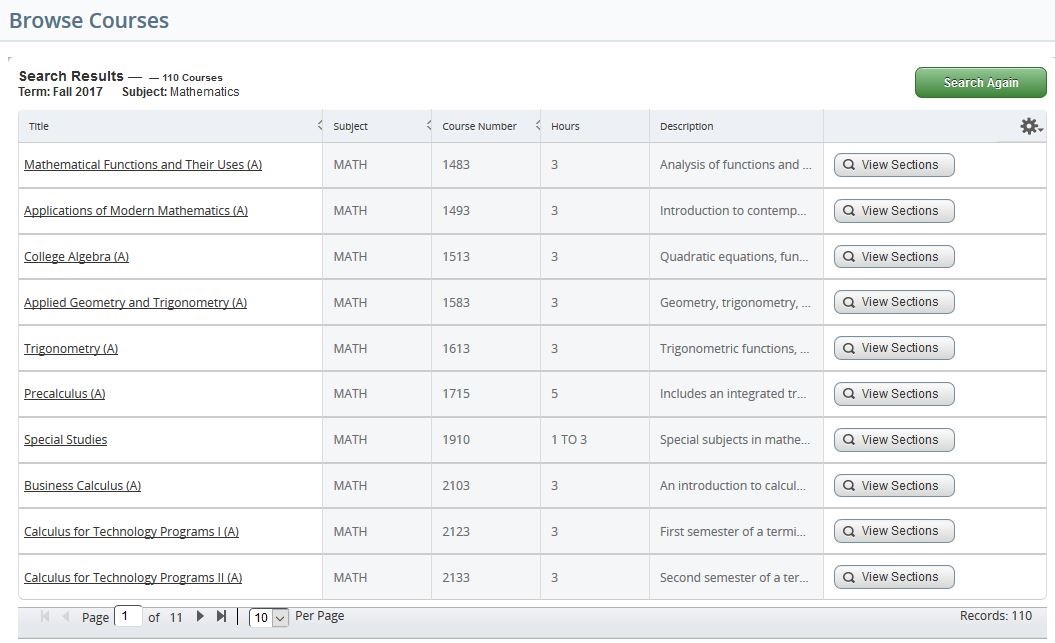Viewport: 1055px width, 643px height.
Task: Click the Search Again button
Action: tap(979, 82)
